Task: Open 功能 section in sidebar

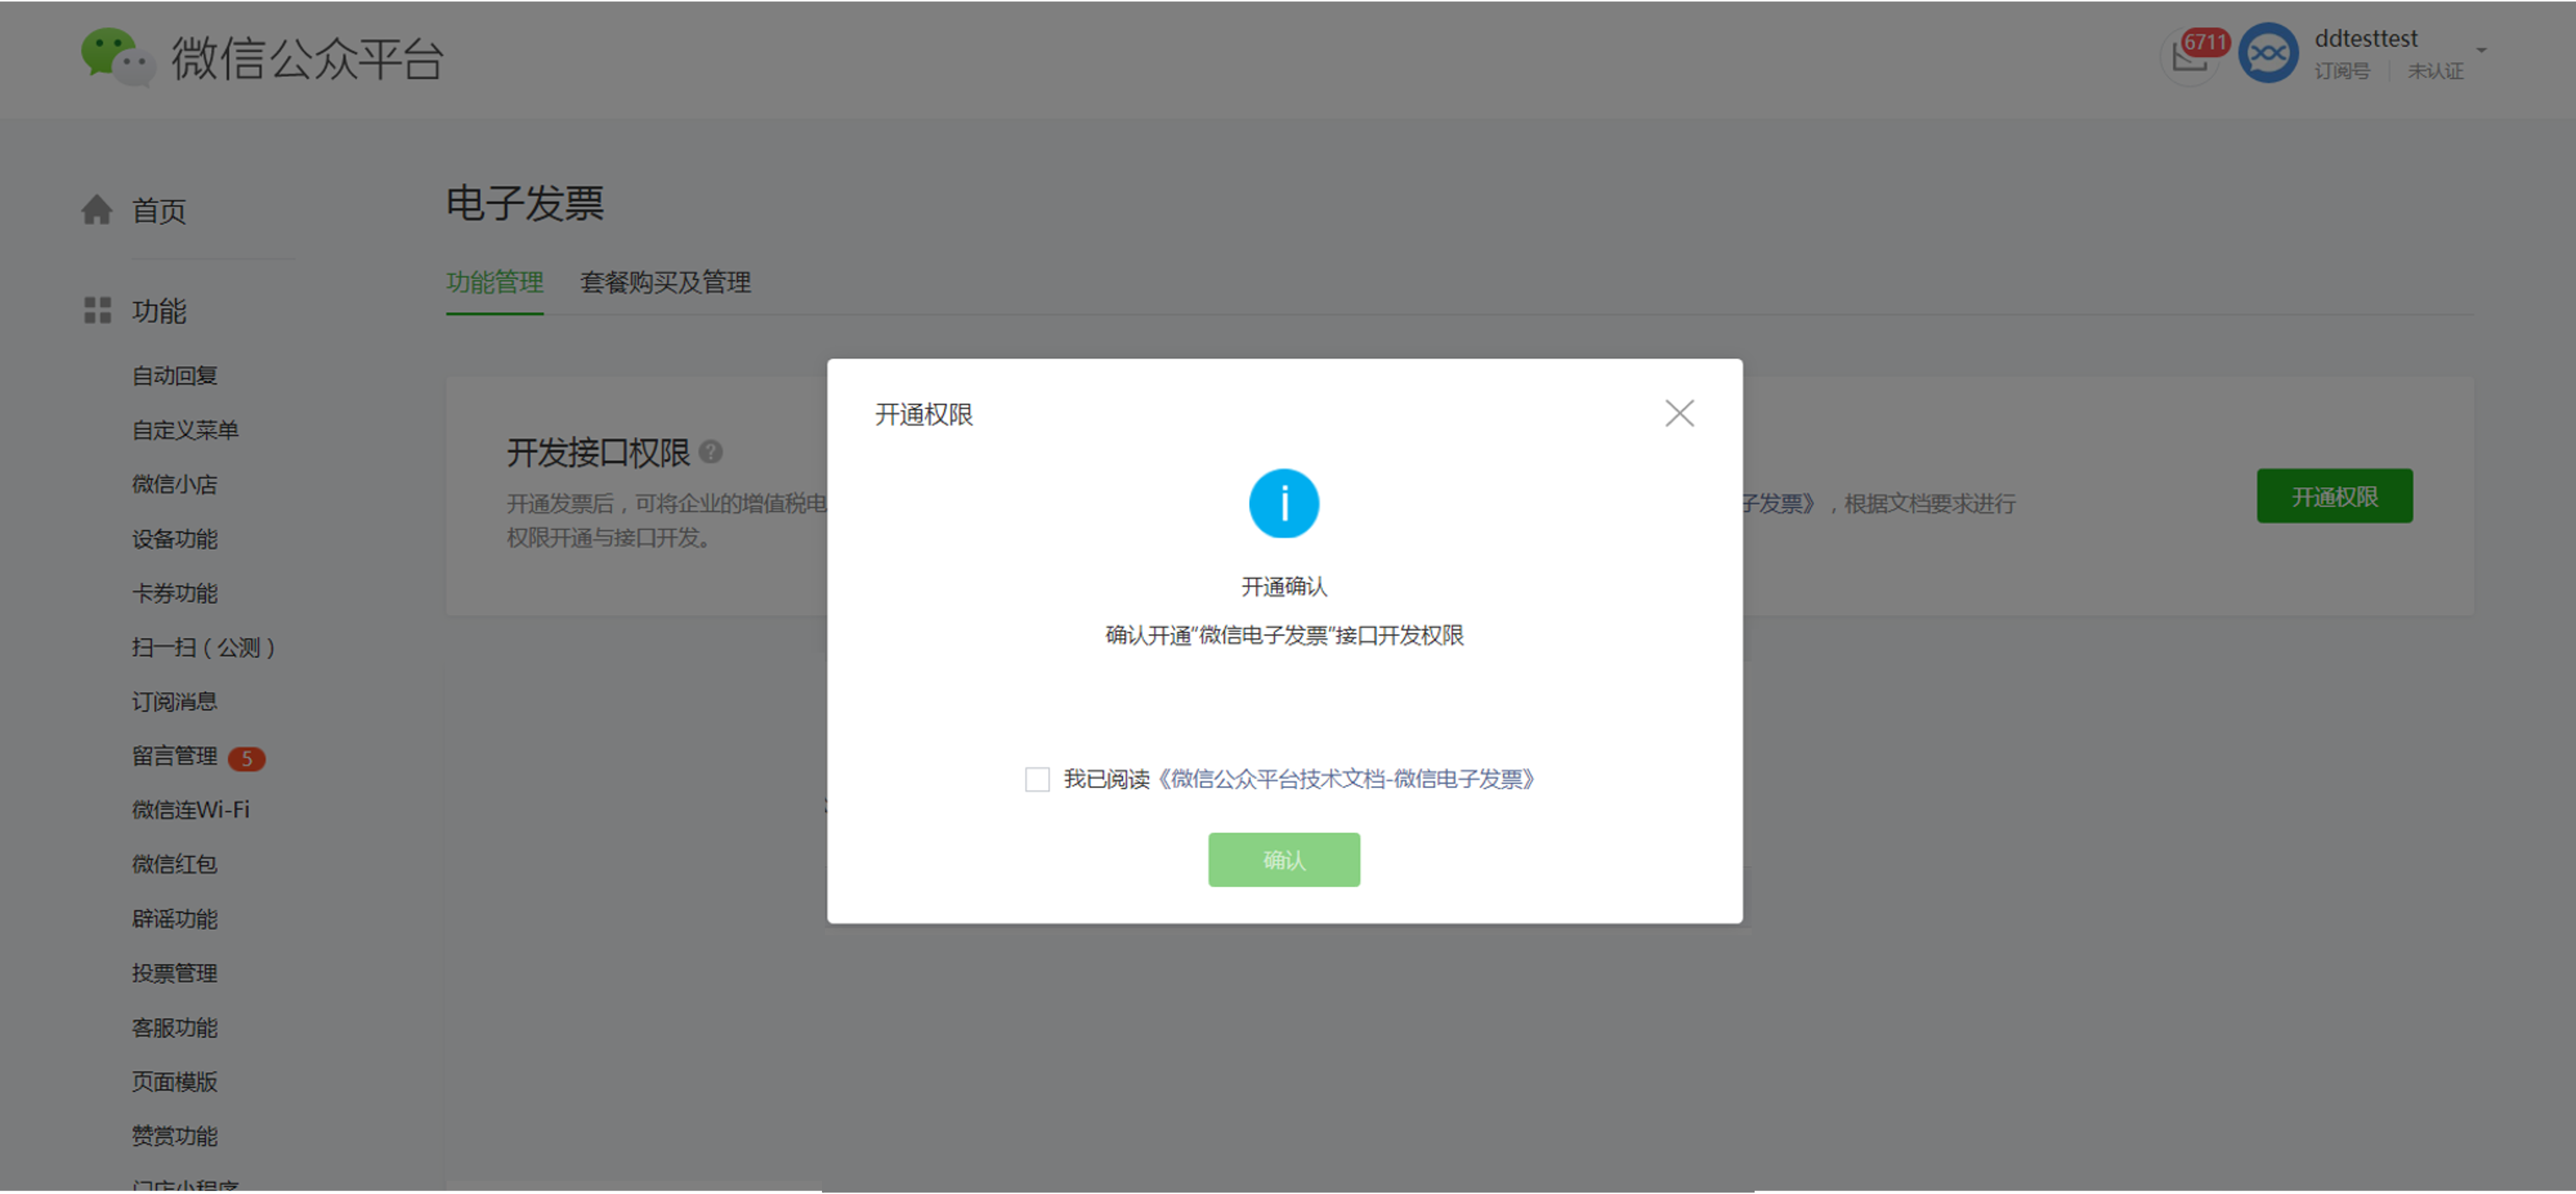Action: (x=159, y=311)
